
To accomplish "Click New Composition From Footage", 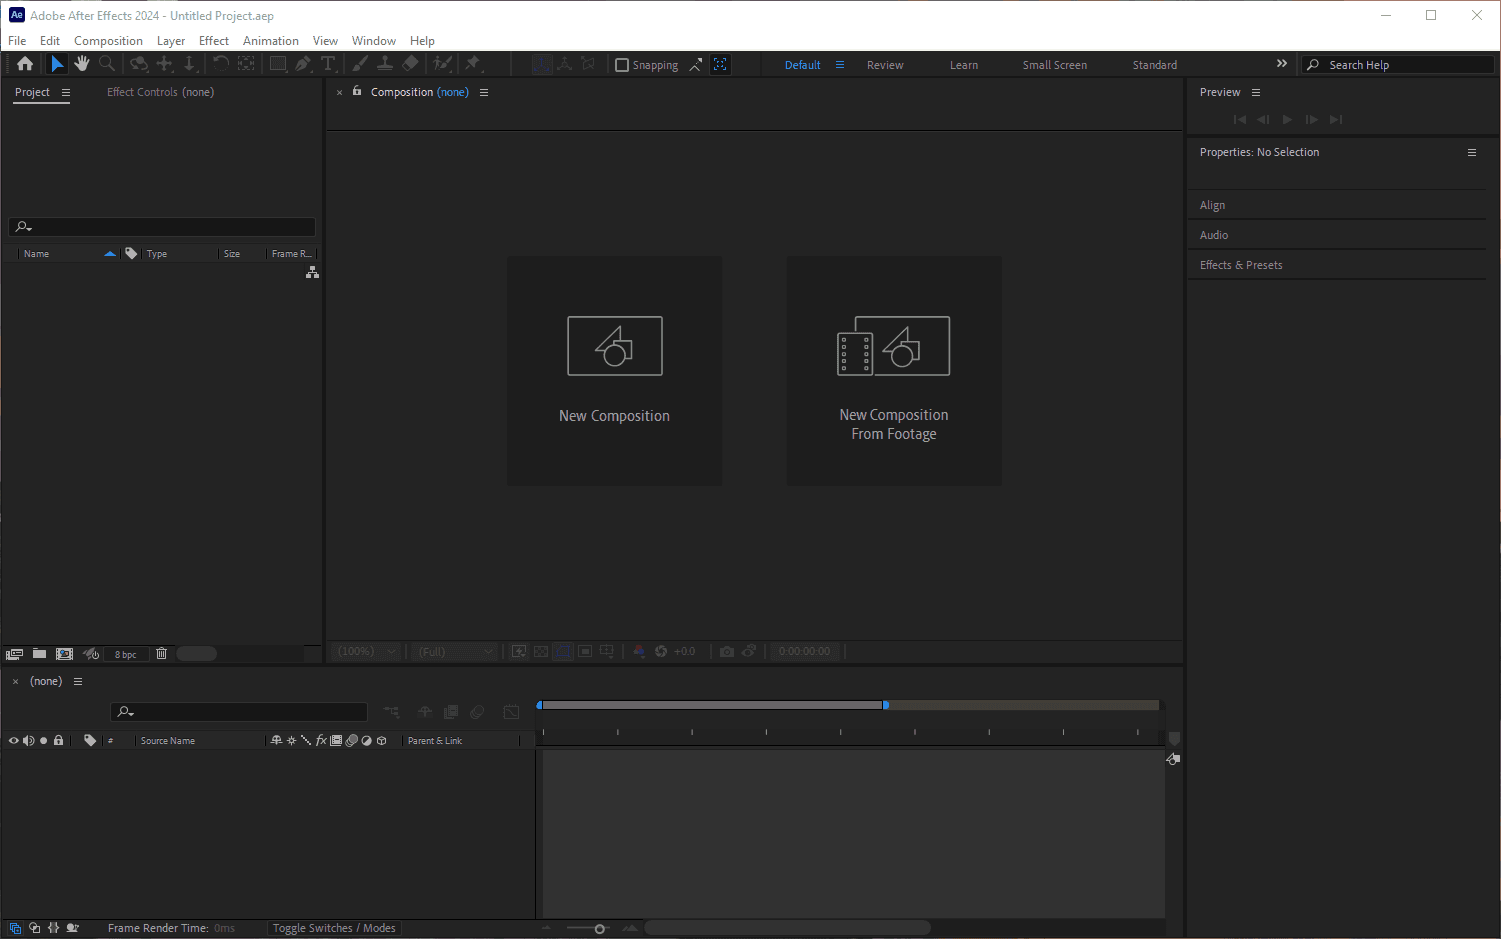I will coord(894,371).
